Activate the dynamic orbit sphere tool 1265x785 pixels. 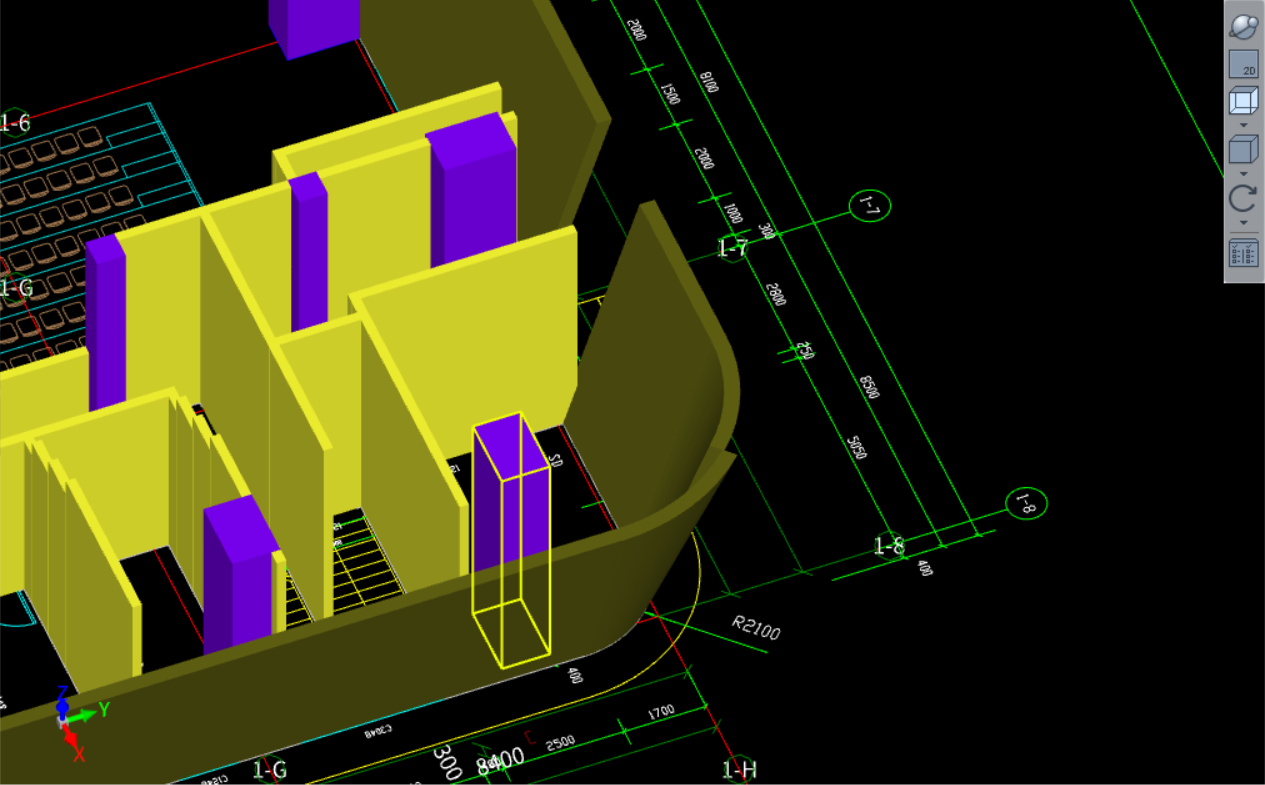coord(1243,26)
